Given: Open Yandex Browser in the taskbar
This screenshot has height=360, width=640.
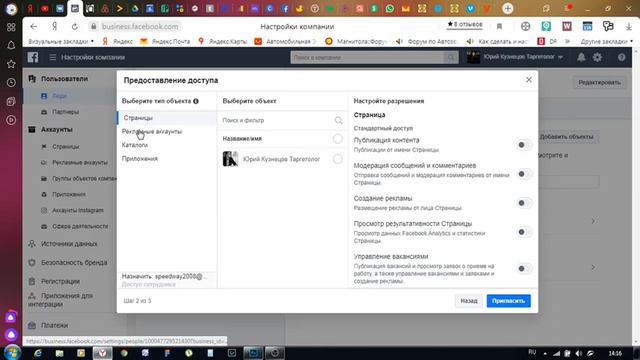Looking at the screenshot, I should point(102,353).
